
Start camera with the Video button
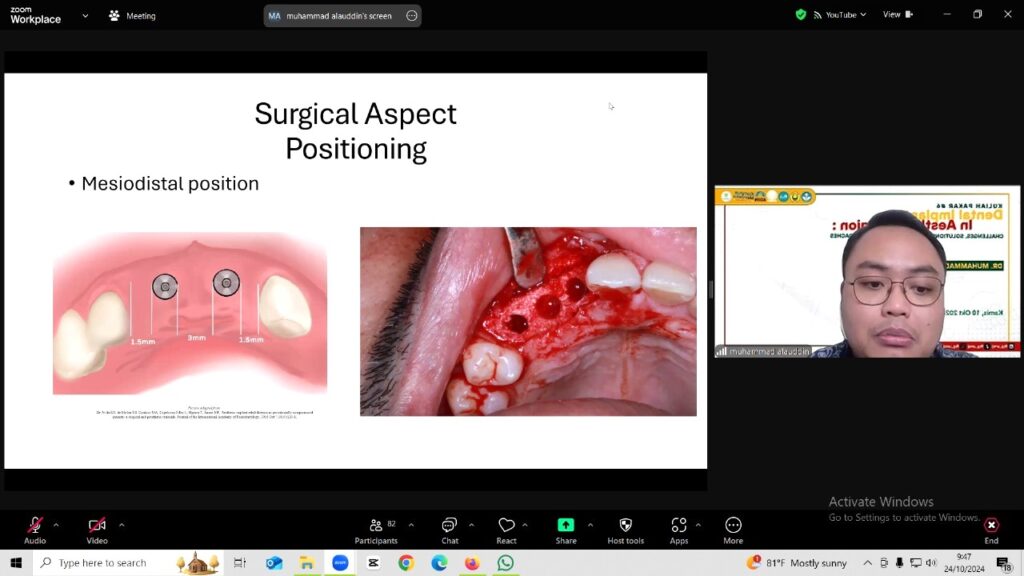point(97,530)
